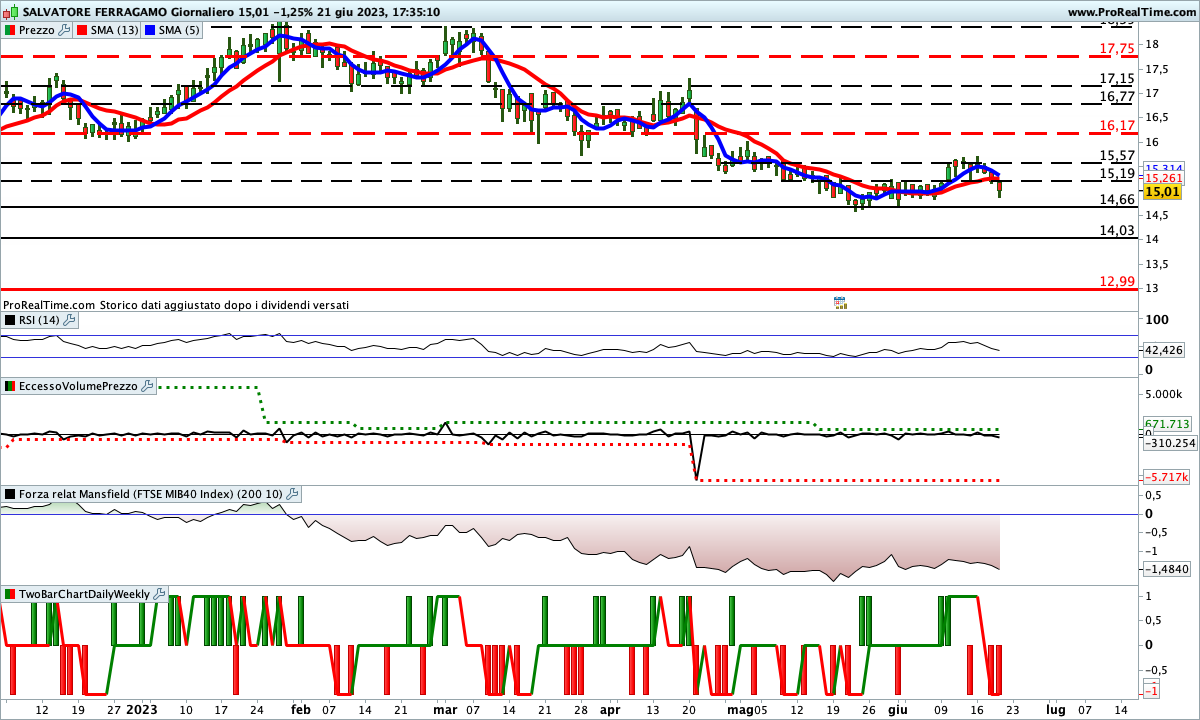Open Prezzo settings via wrench icon
Viewport: 1200px width, 720px height.
(x=65, y=30)
